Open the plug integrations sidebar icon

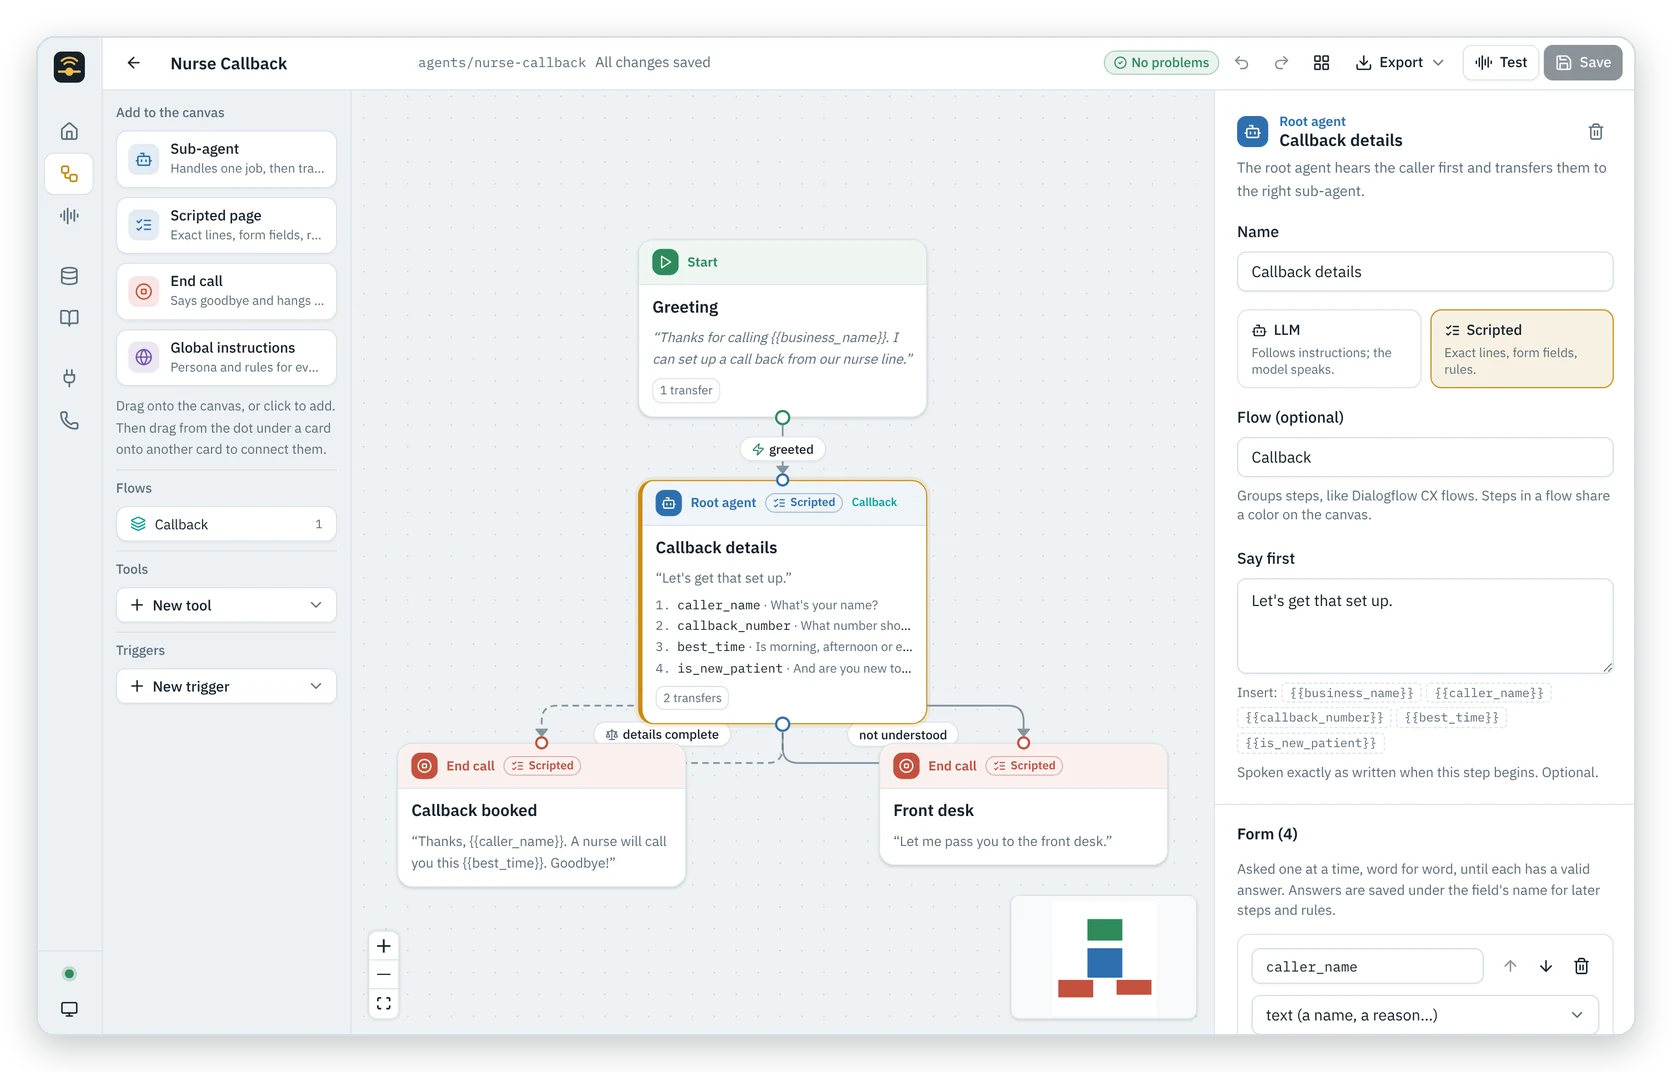click(x=69, y=378)
